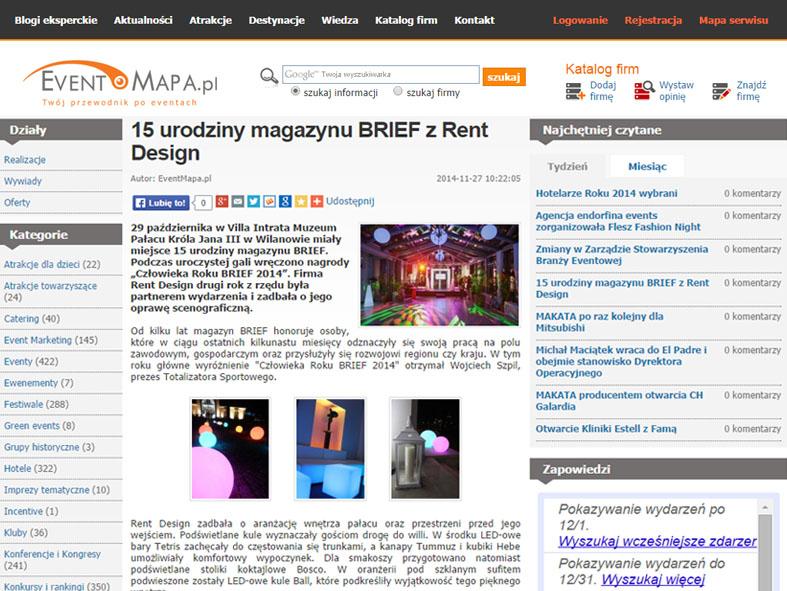Open the Destynacje menu item
The width and height of the screenshot is (787, 591).
pyautogui.click(x=277, y=20)
